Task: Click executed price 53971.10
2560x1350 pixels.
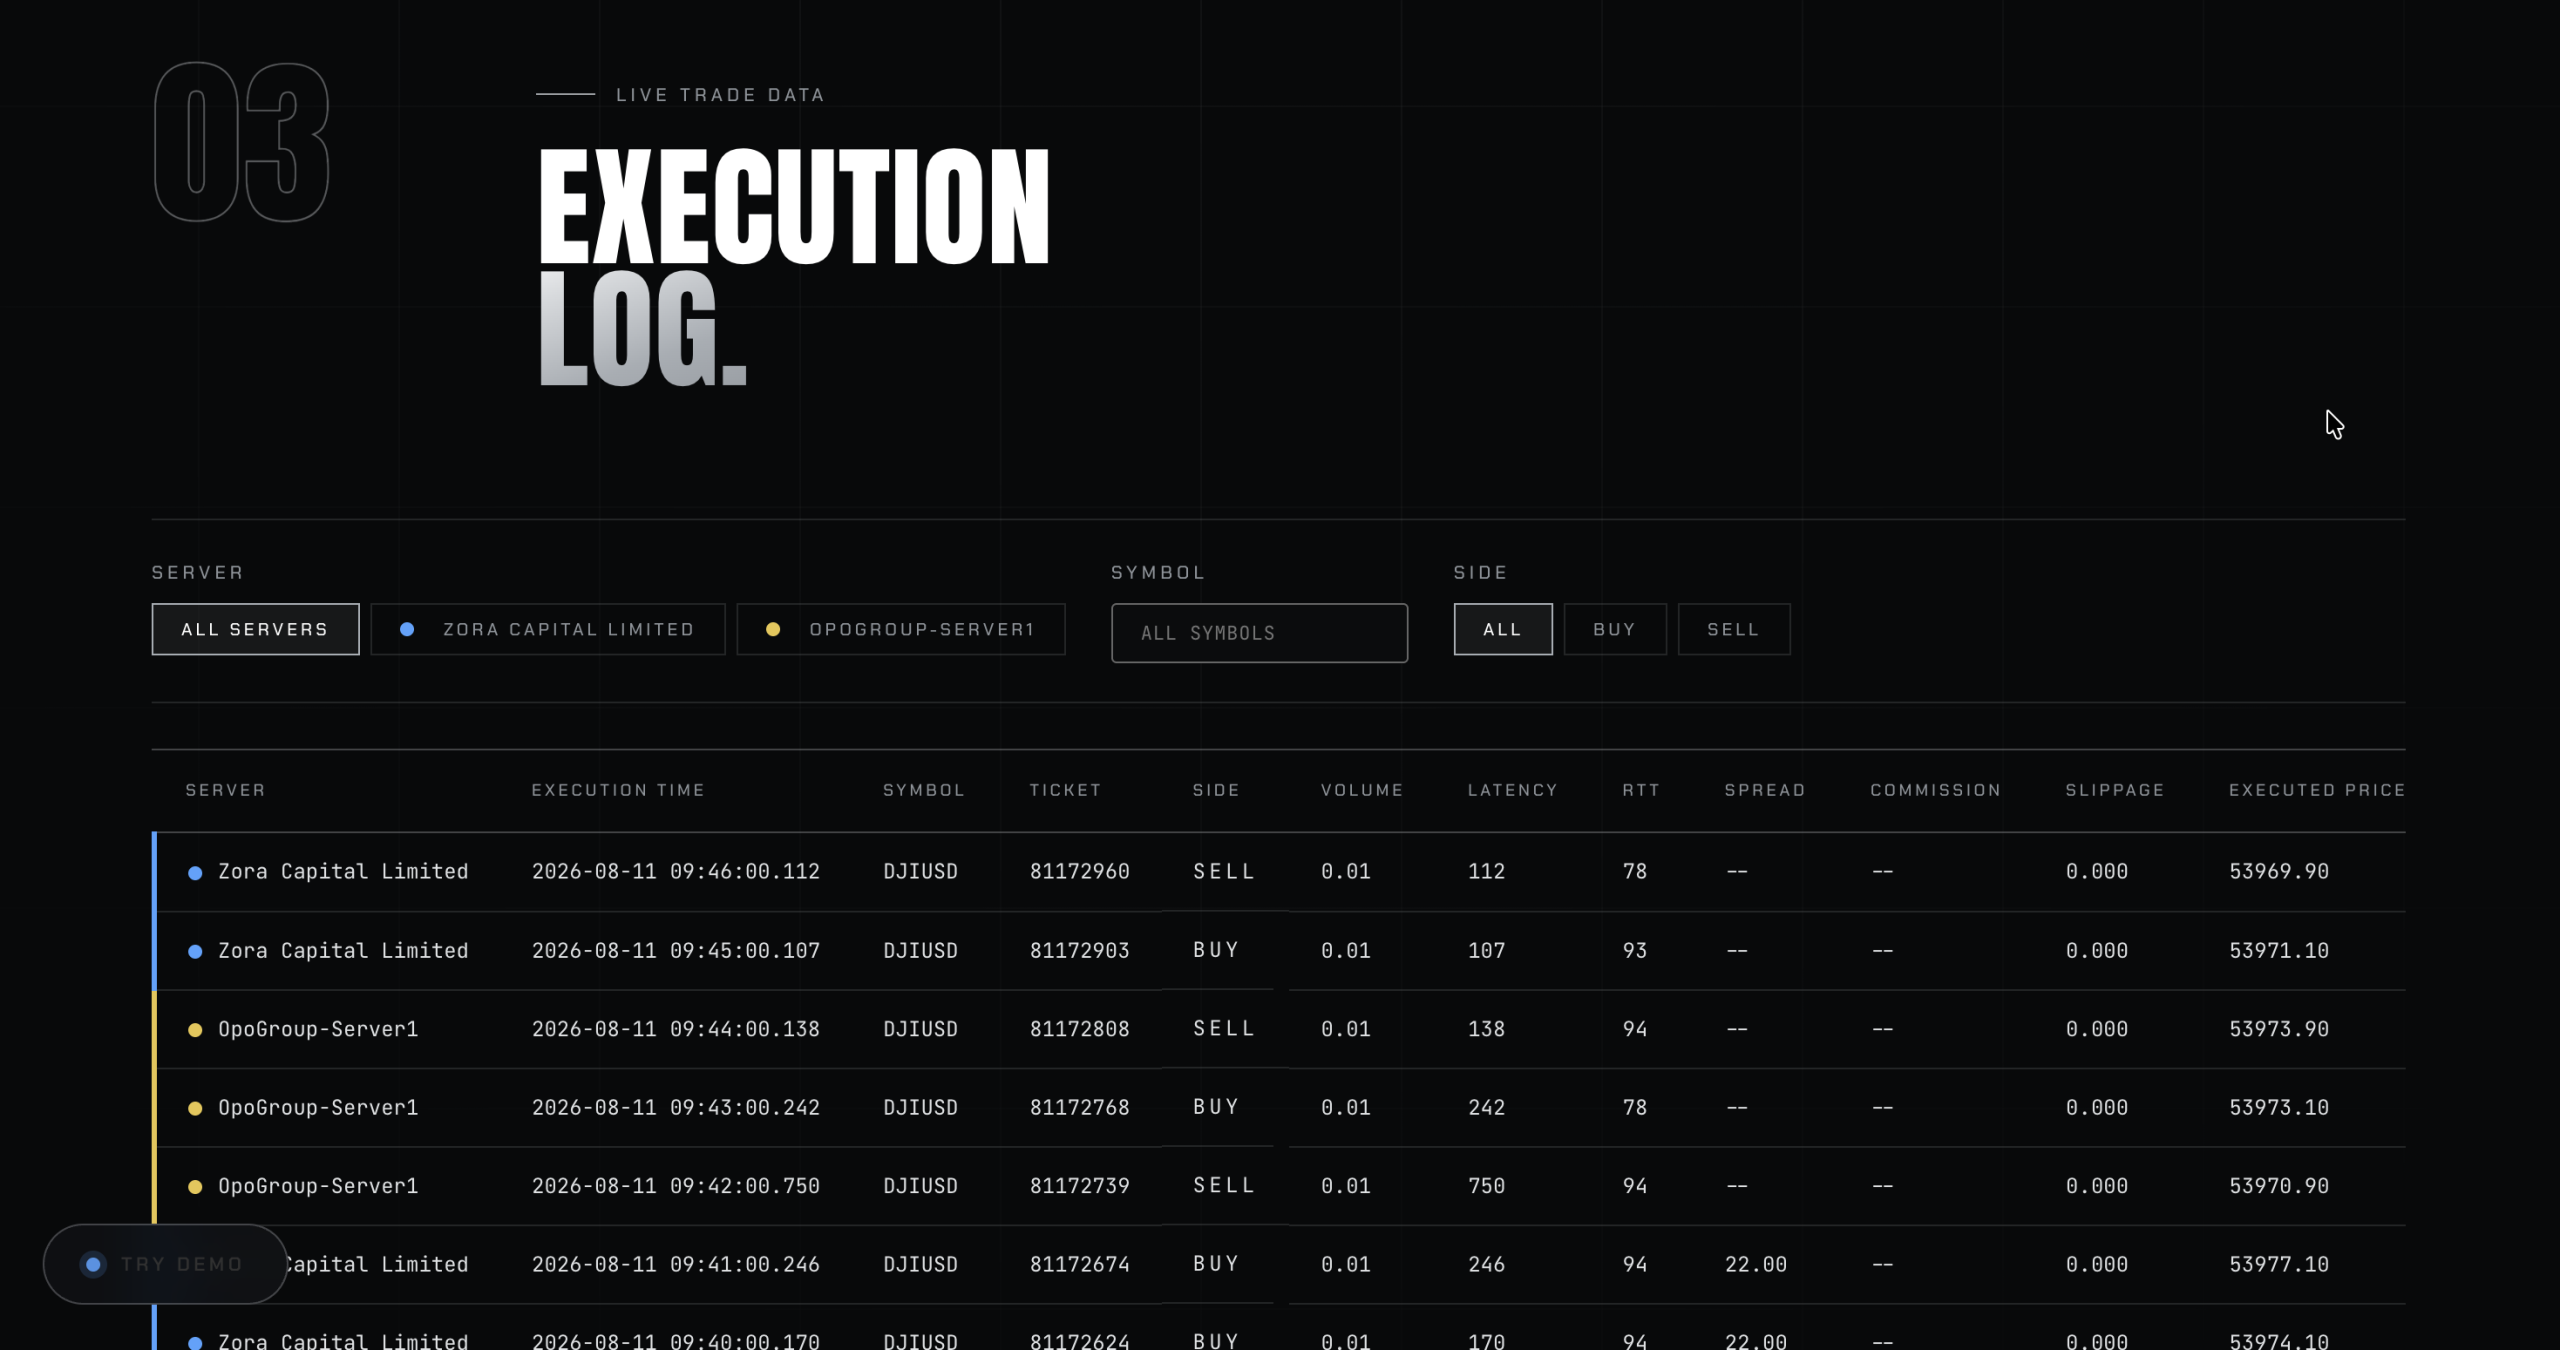Action: coord(2279,951)
